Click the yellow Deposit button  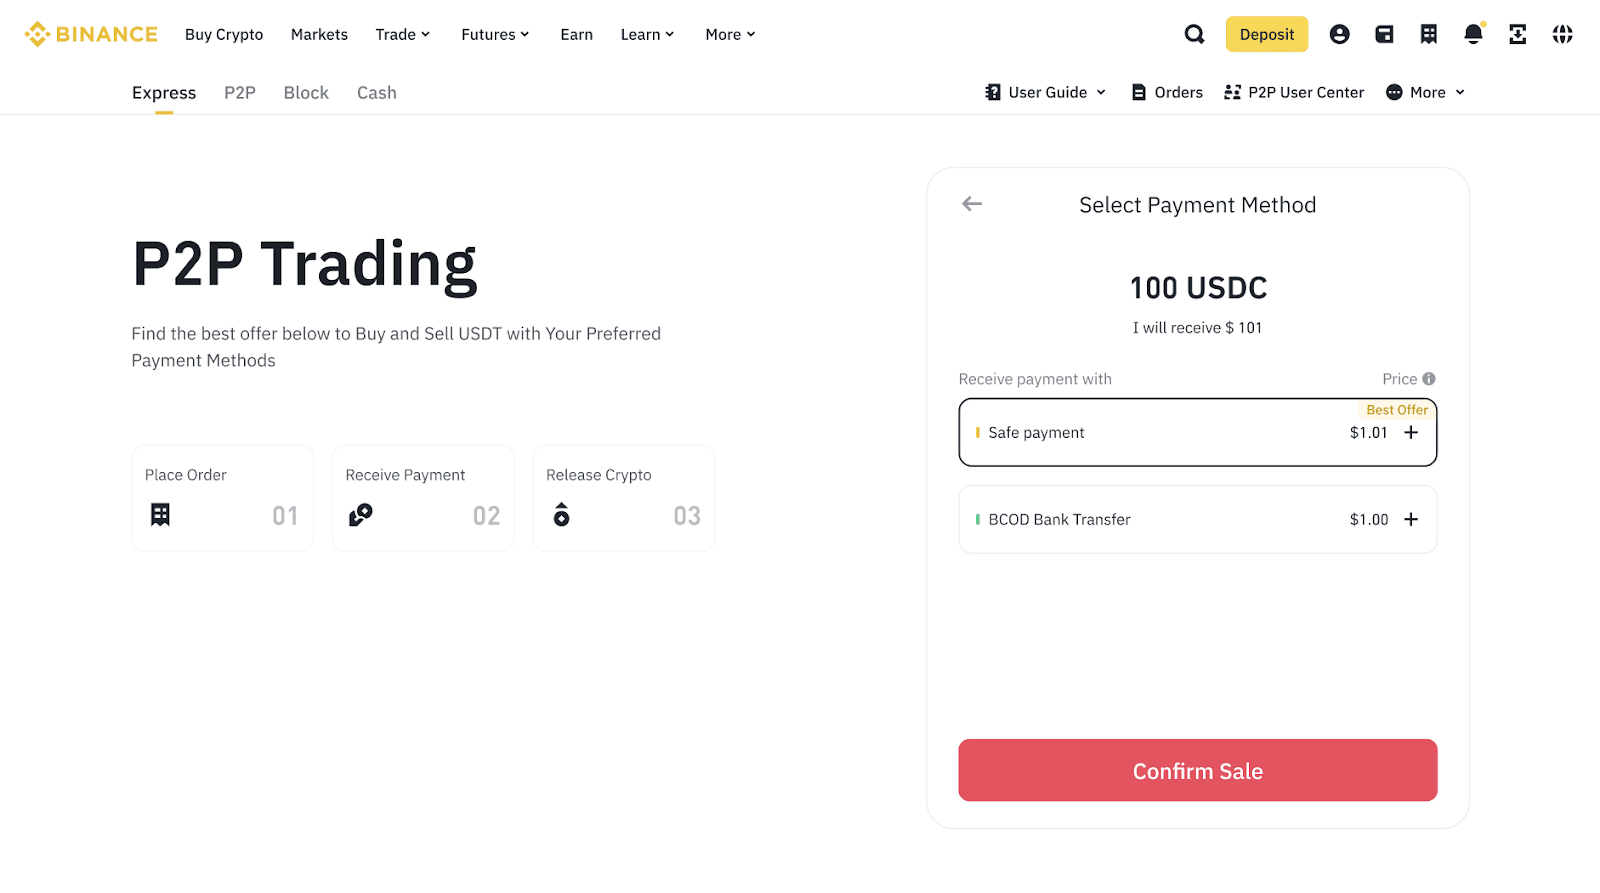point(1266,34)
